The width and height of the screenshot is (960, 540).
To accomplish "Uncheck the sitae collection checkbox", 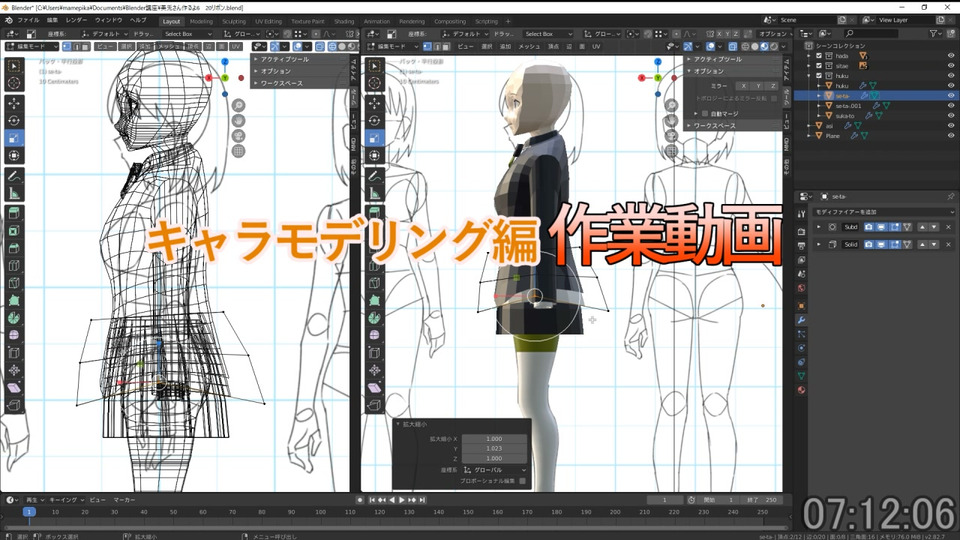I will 819,66.
